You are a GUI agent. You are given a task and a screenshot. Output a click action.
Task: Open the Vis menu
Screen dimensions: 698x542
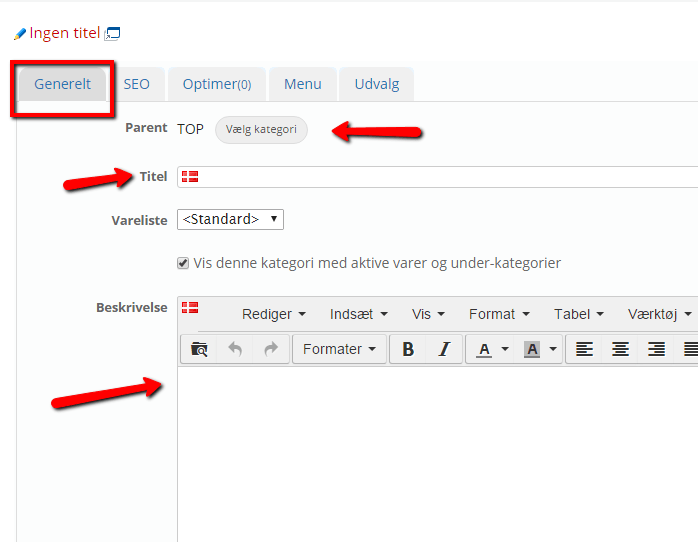click(428, 314)
